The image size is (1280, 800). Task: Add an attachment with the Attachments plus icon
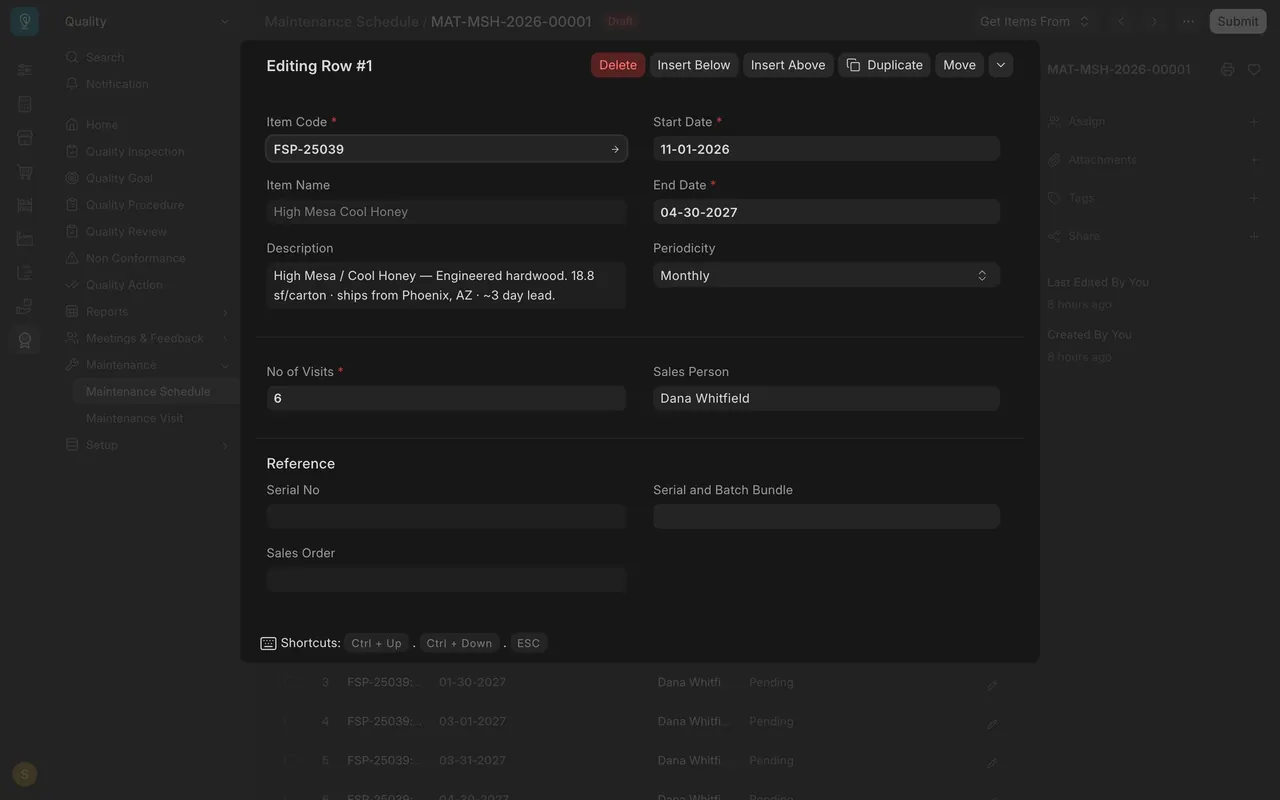coord(1254,160)
